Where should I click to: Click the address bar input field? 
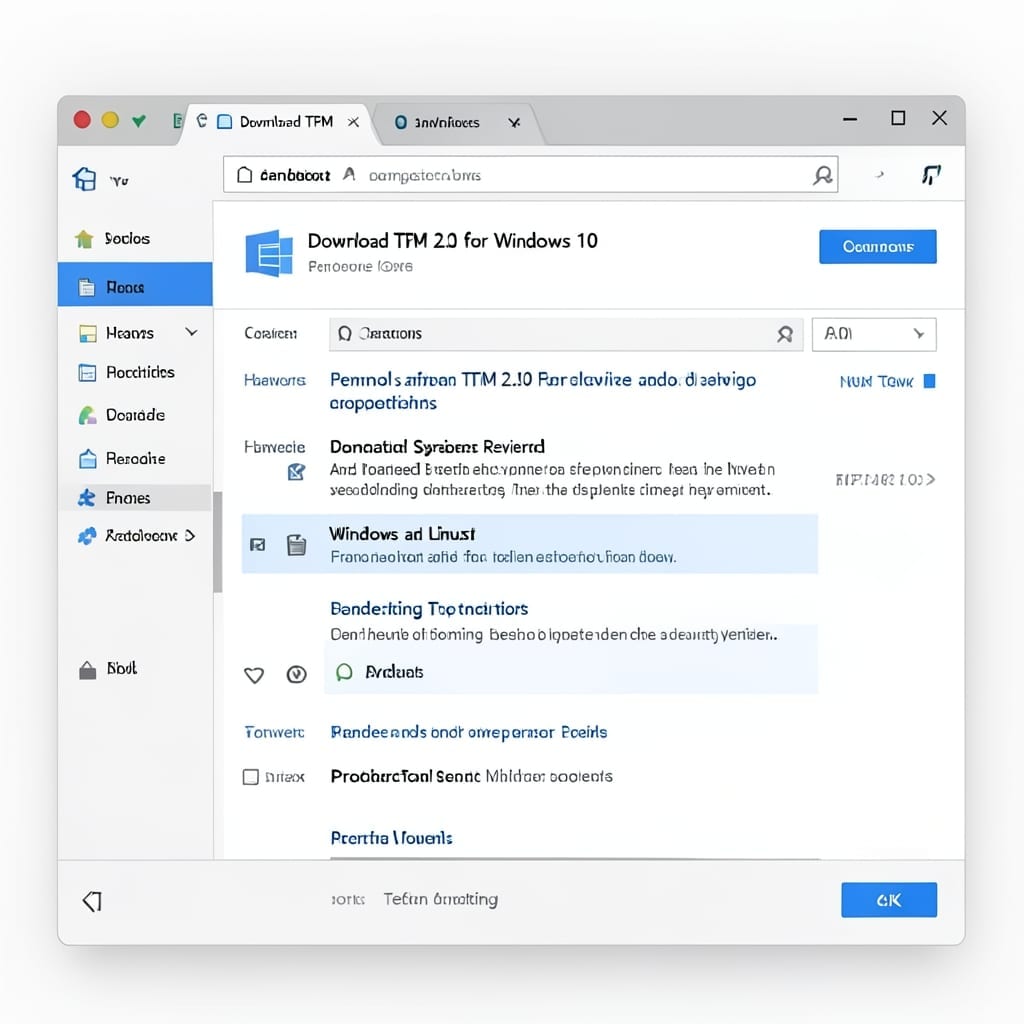530,174
